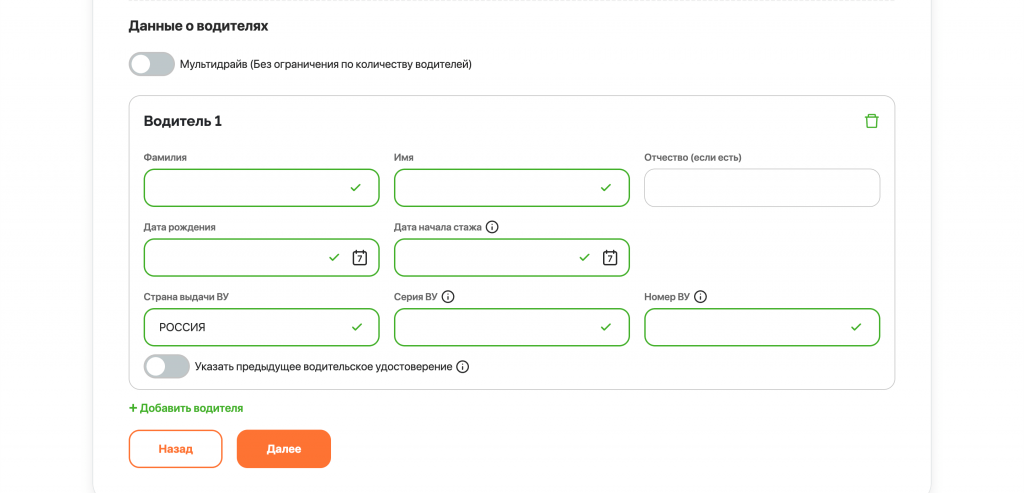Focus the Фамилия input field
Screen dimensions: 1024x493
coord(245,188)
